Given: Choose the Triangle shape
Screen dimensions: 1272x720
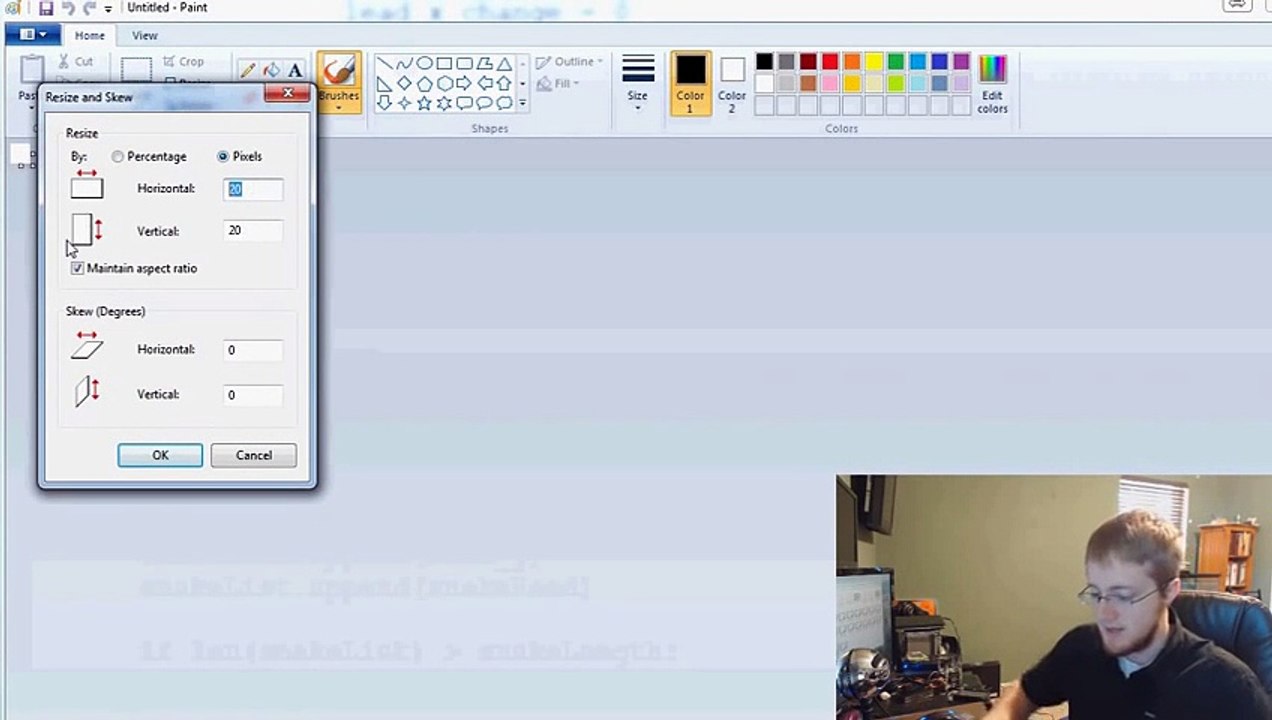Looking at the screenshot, I should click(x=504, y=63).
